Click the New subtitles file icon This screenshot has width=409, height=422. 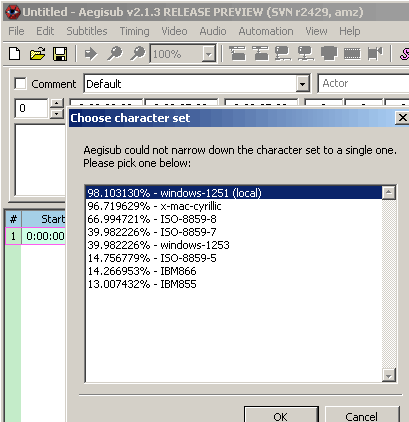pos(14,54)
